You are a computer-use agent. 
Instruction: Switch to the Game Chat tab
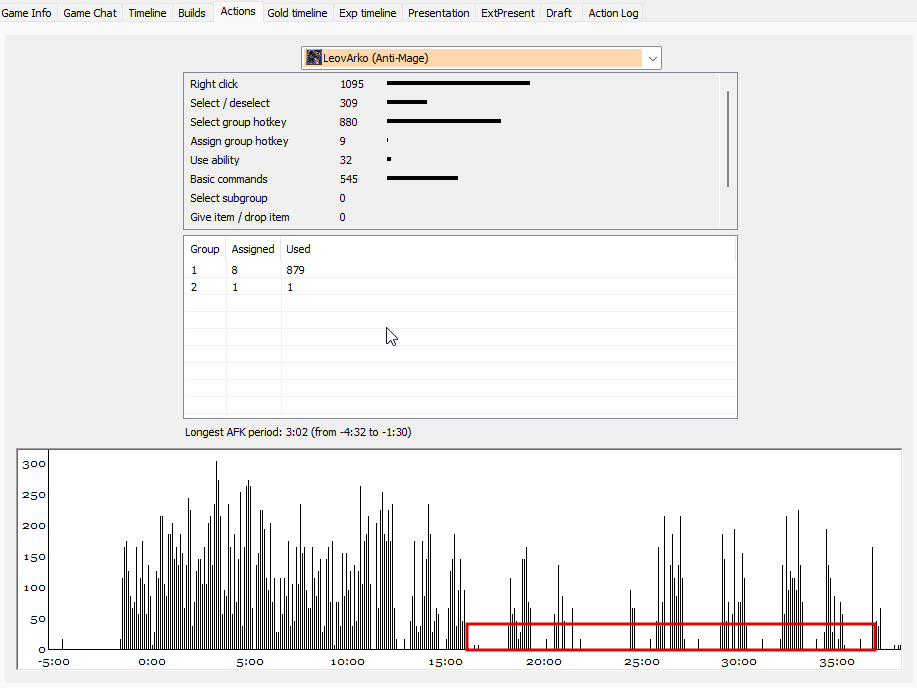click(x=90, y=13)
